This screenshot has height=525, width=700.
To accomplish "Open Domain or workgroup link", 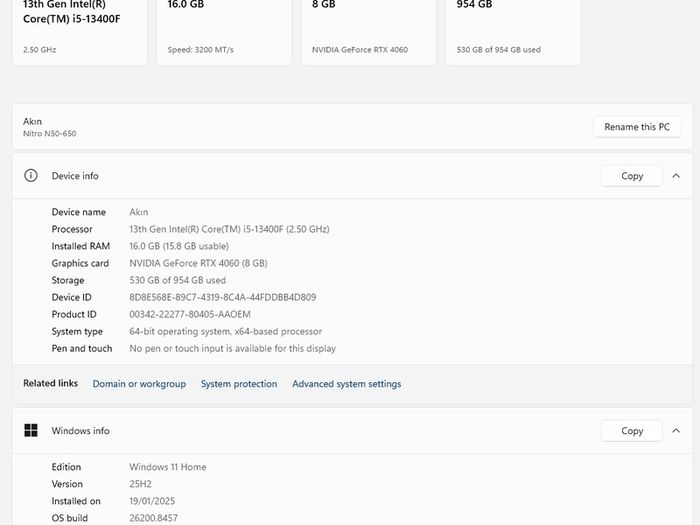I will coord(139,384).
